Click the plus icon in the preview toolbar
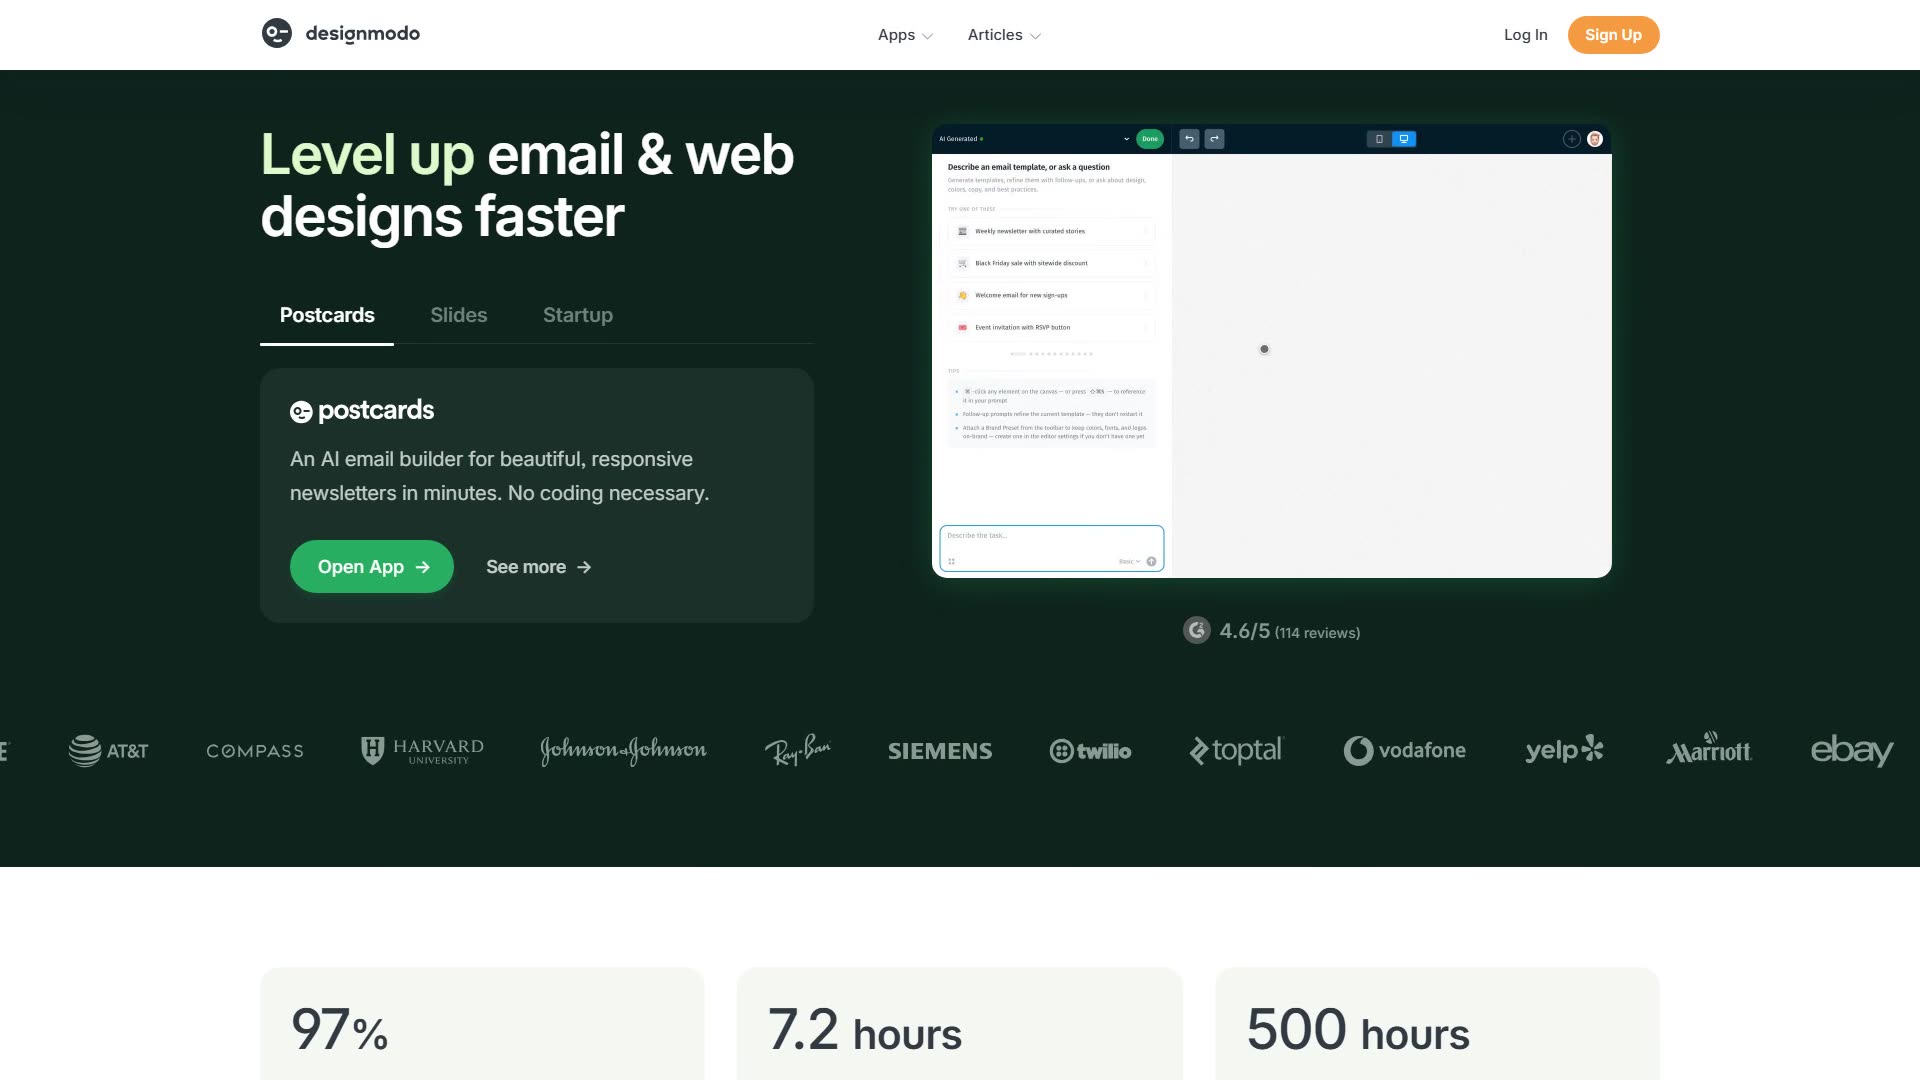 point(1572,139)
